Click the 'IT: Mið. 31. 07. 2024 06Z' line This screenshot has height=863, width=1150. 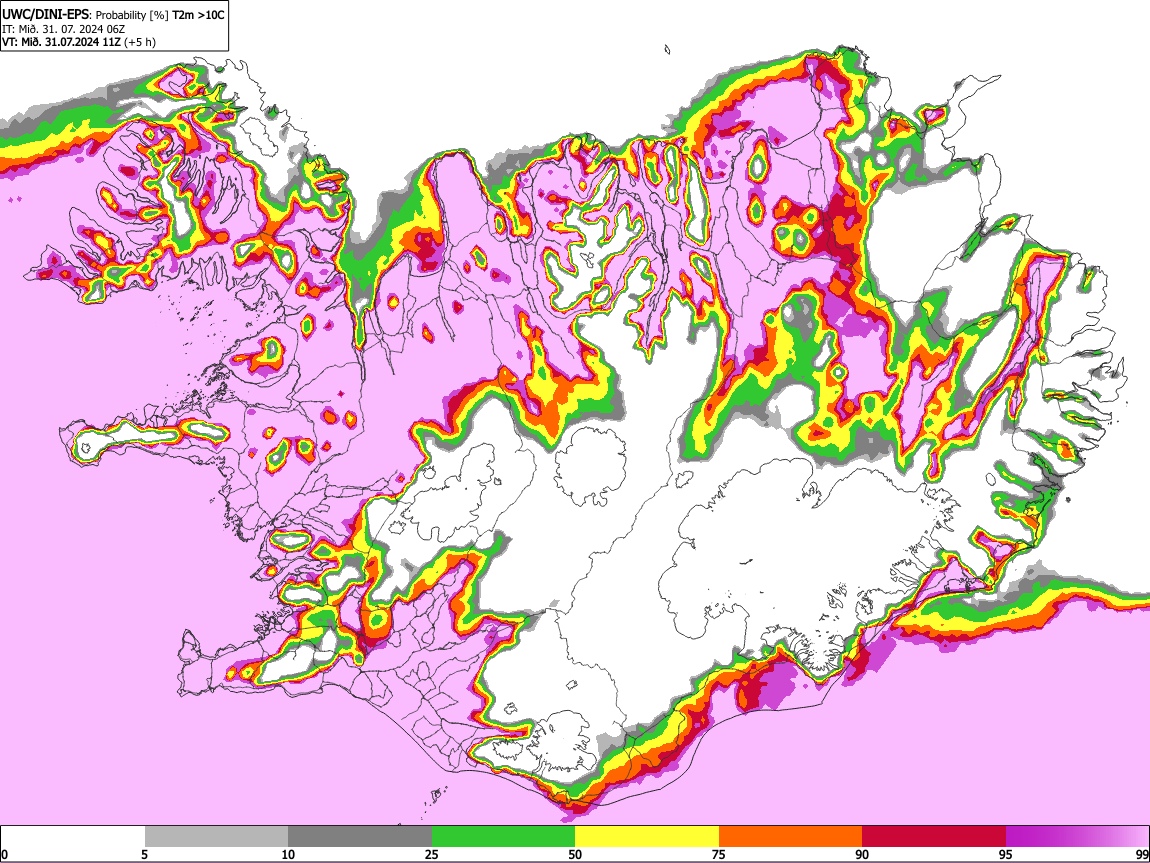tap(63, 29)
